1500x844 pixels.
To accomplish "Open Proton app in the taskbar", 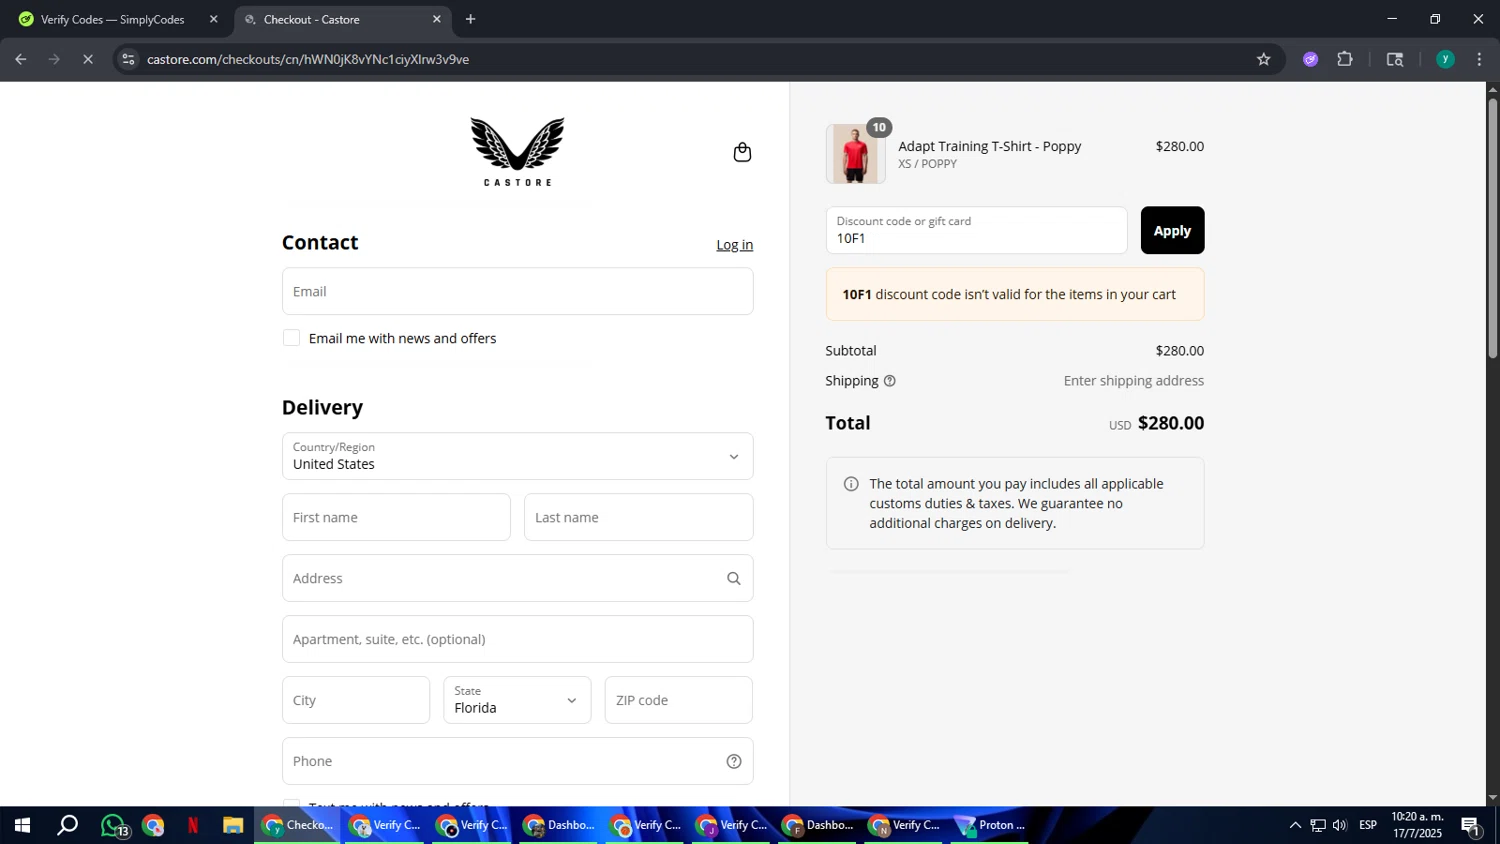I will (990, 826).
